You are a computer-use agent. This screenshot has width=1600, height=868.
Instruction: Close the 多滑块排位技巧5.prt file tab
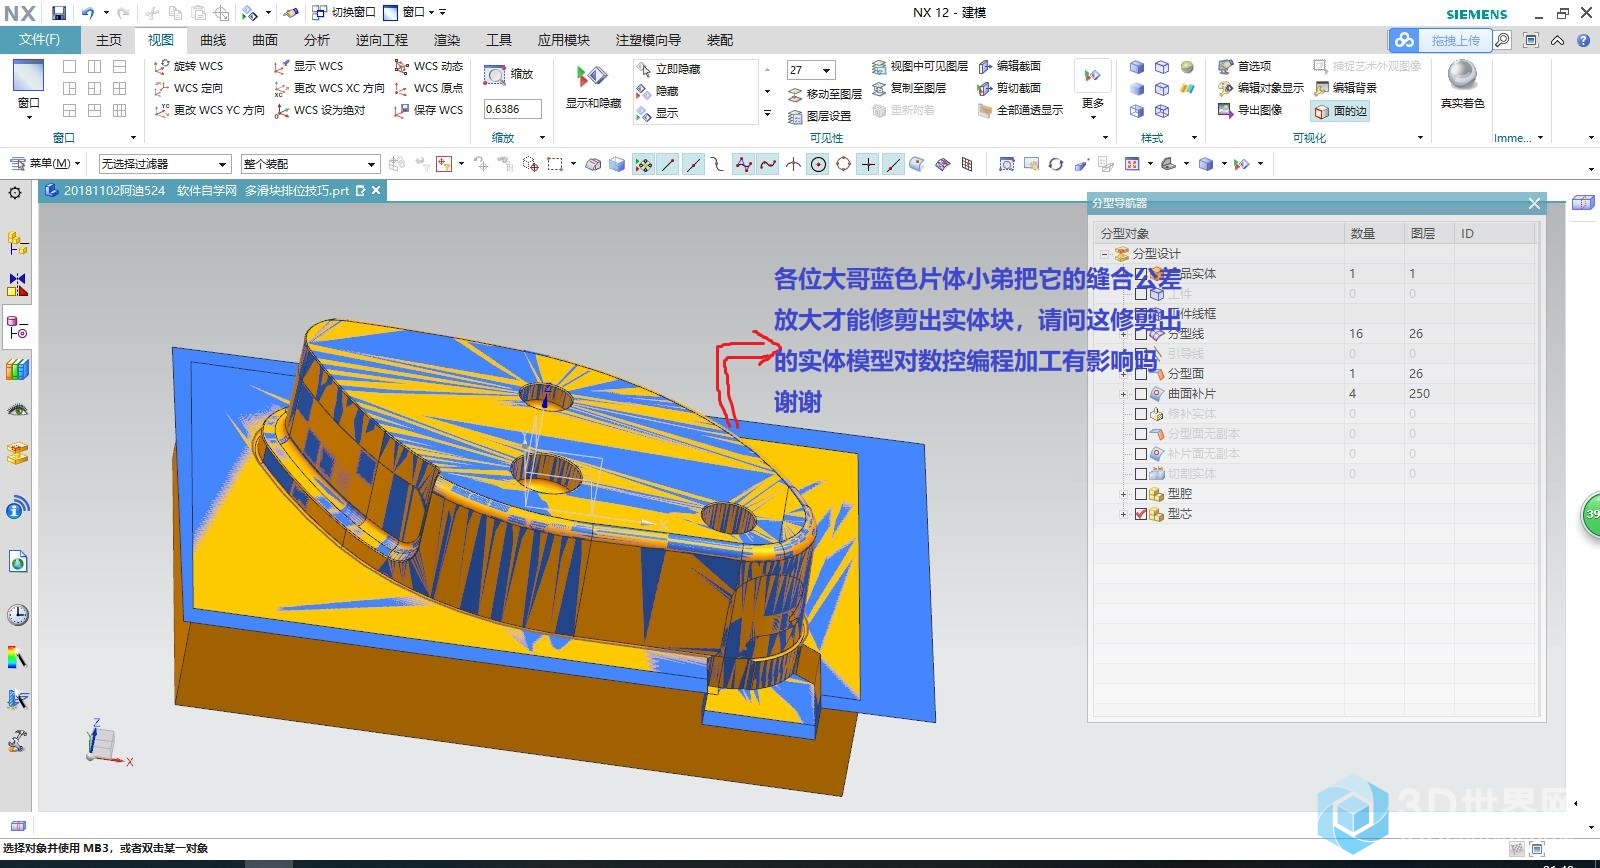point(376,190)
